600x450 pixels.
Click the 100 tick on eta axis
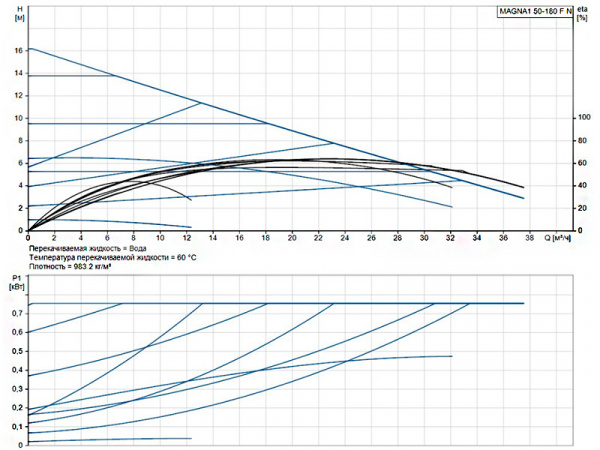tap(583, 118)
